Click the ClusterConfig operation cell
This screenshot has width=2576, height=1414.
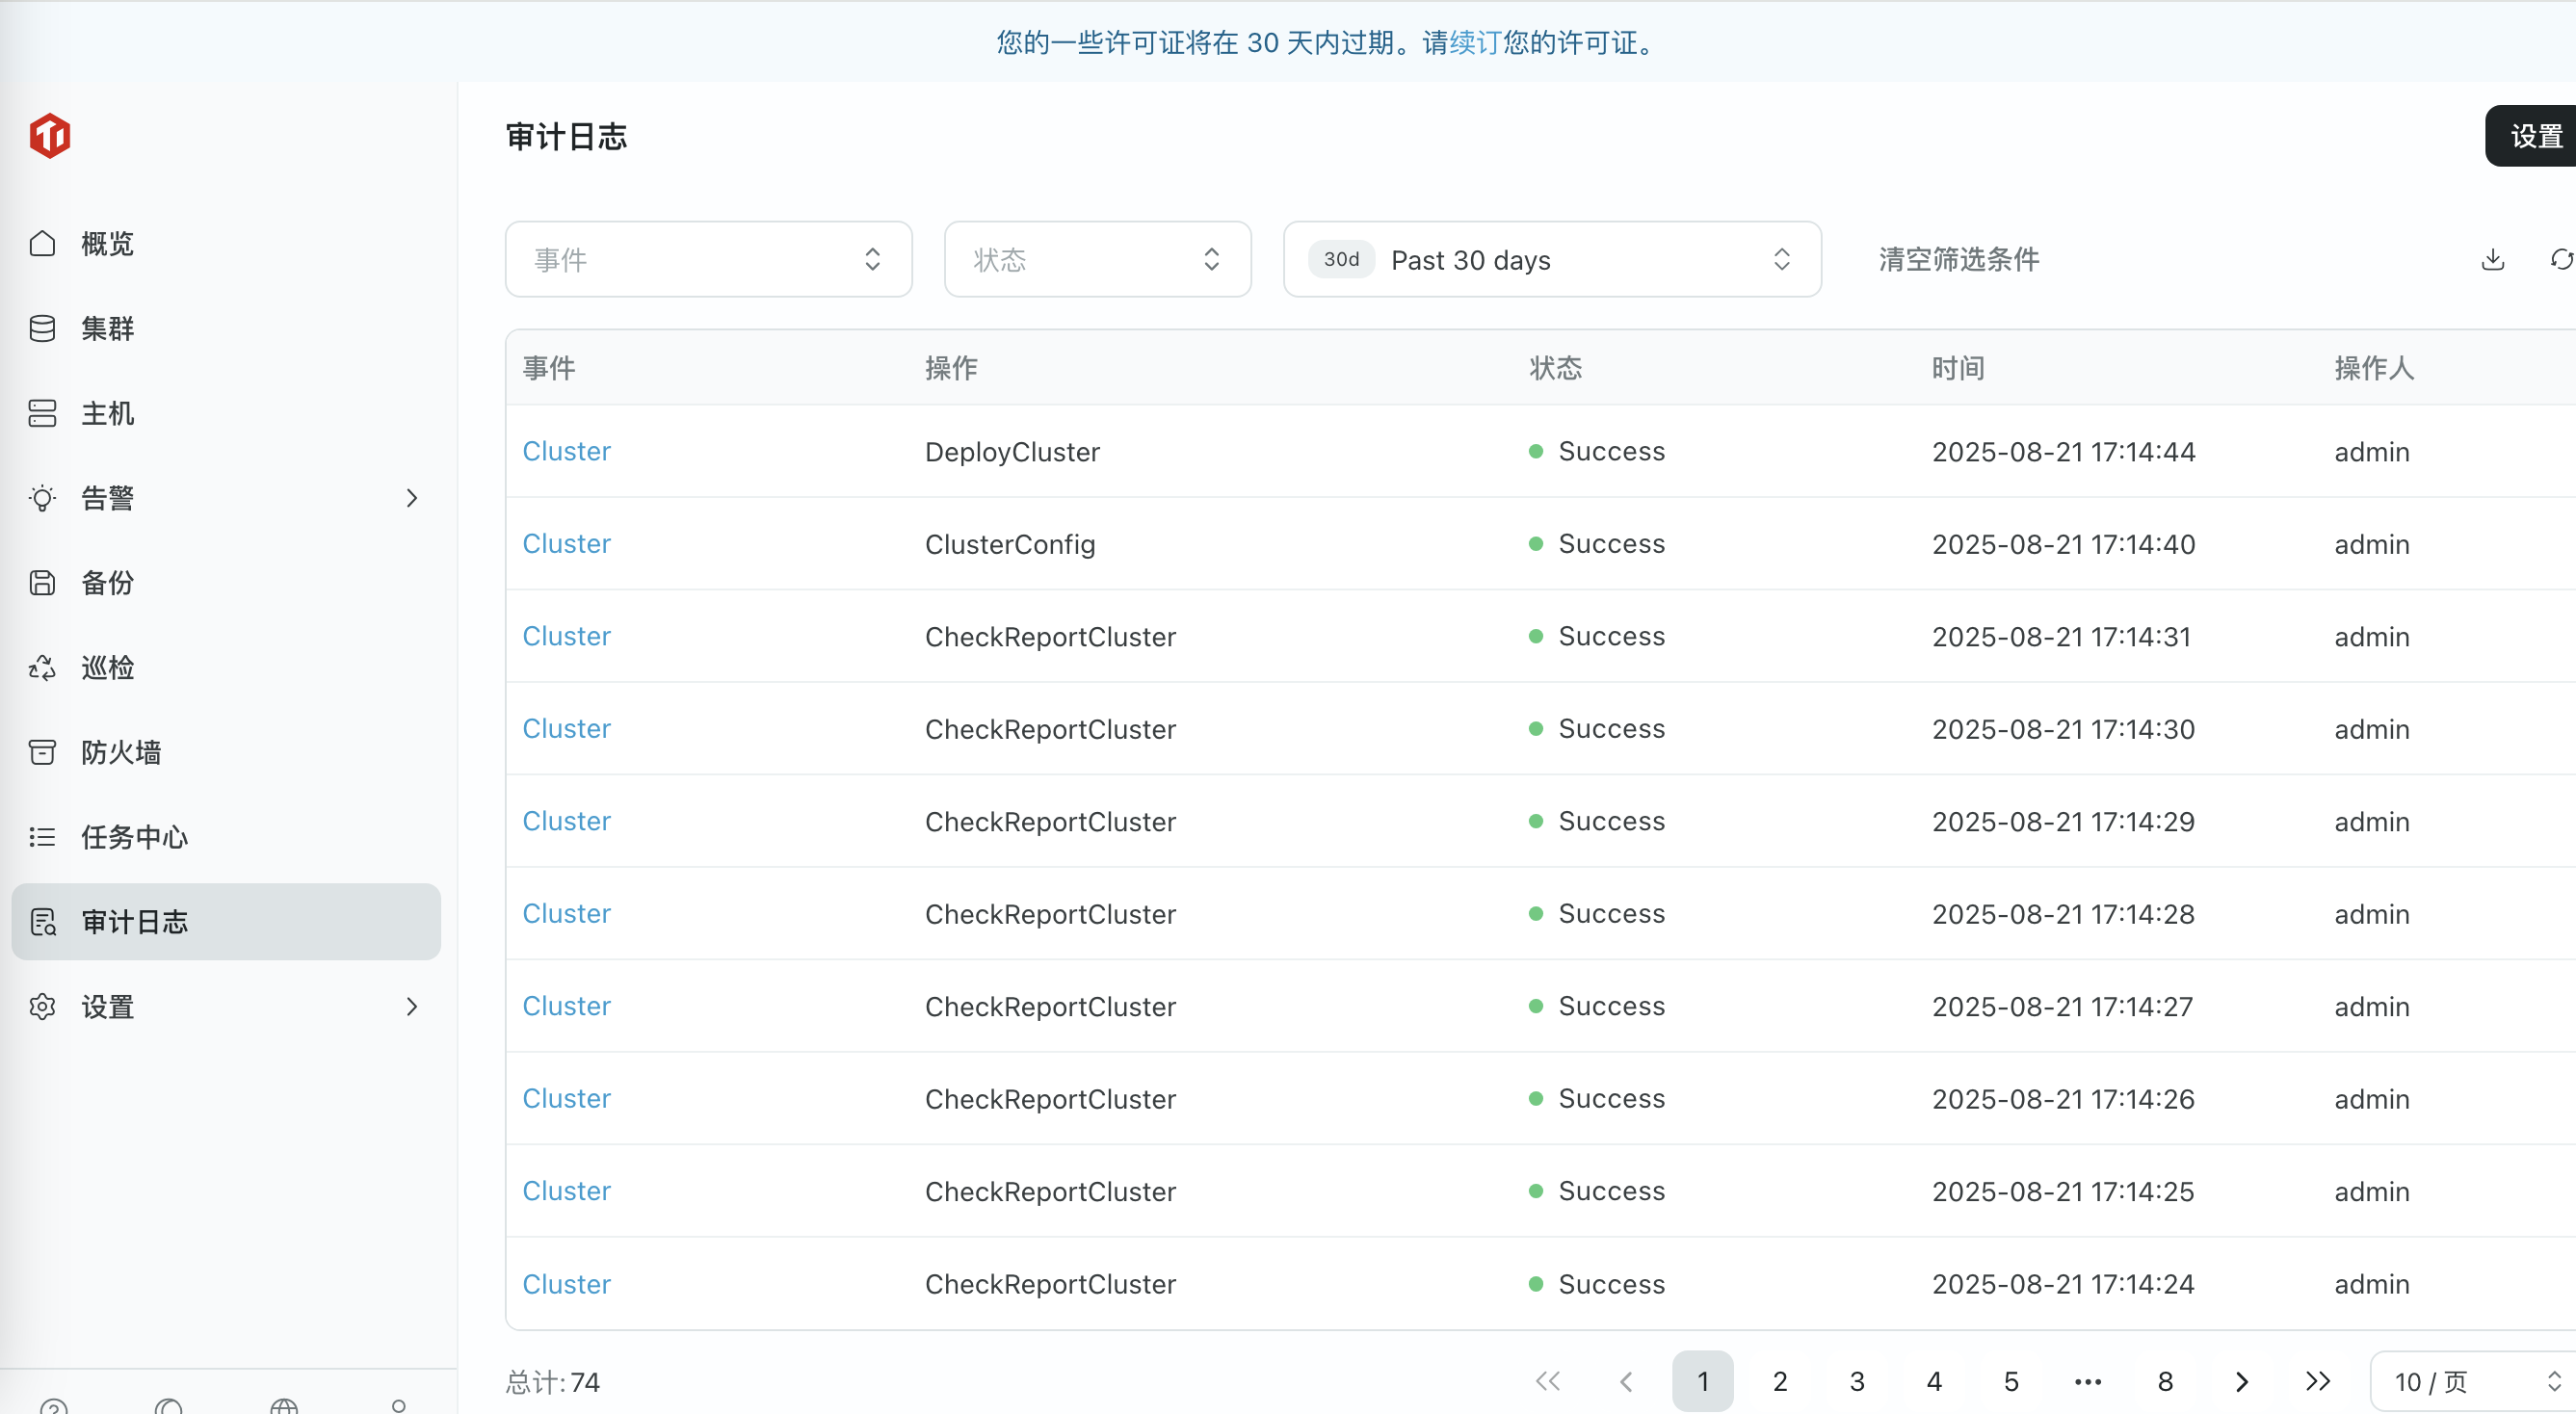pyautogui.click(x=1010, y=544)
